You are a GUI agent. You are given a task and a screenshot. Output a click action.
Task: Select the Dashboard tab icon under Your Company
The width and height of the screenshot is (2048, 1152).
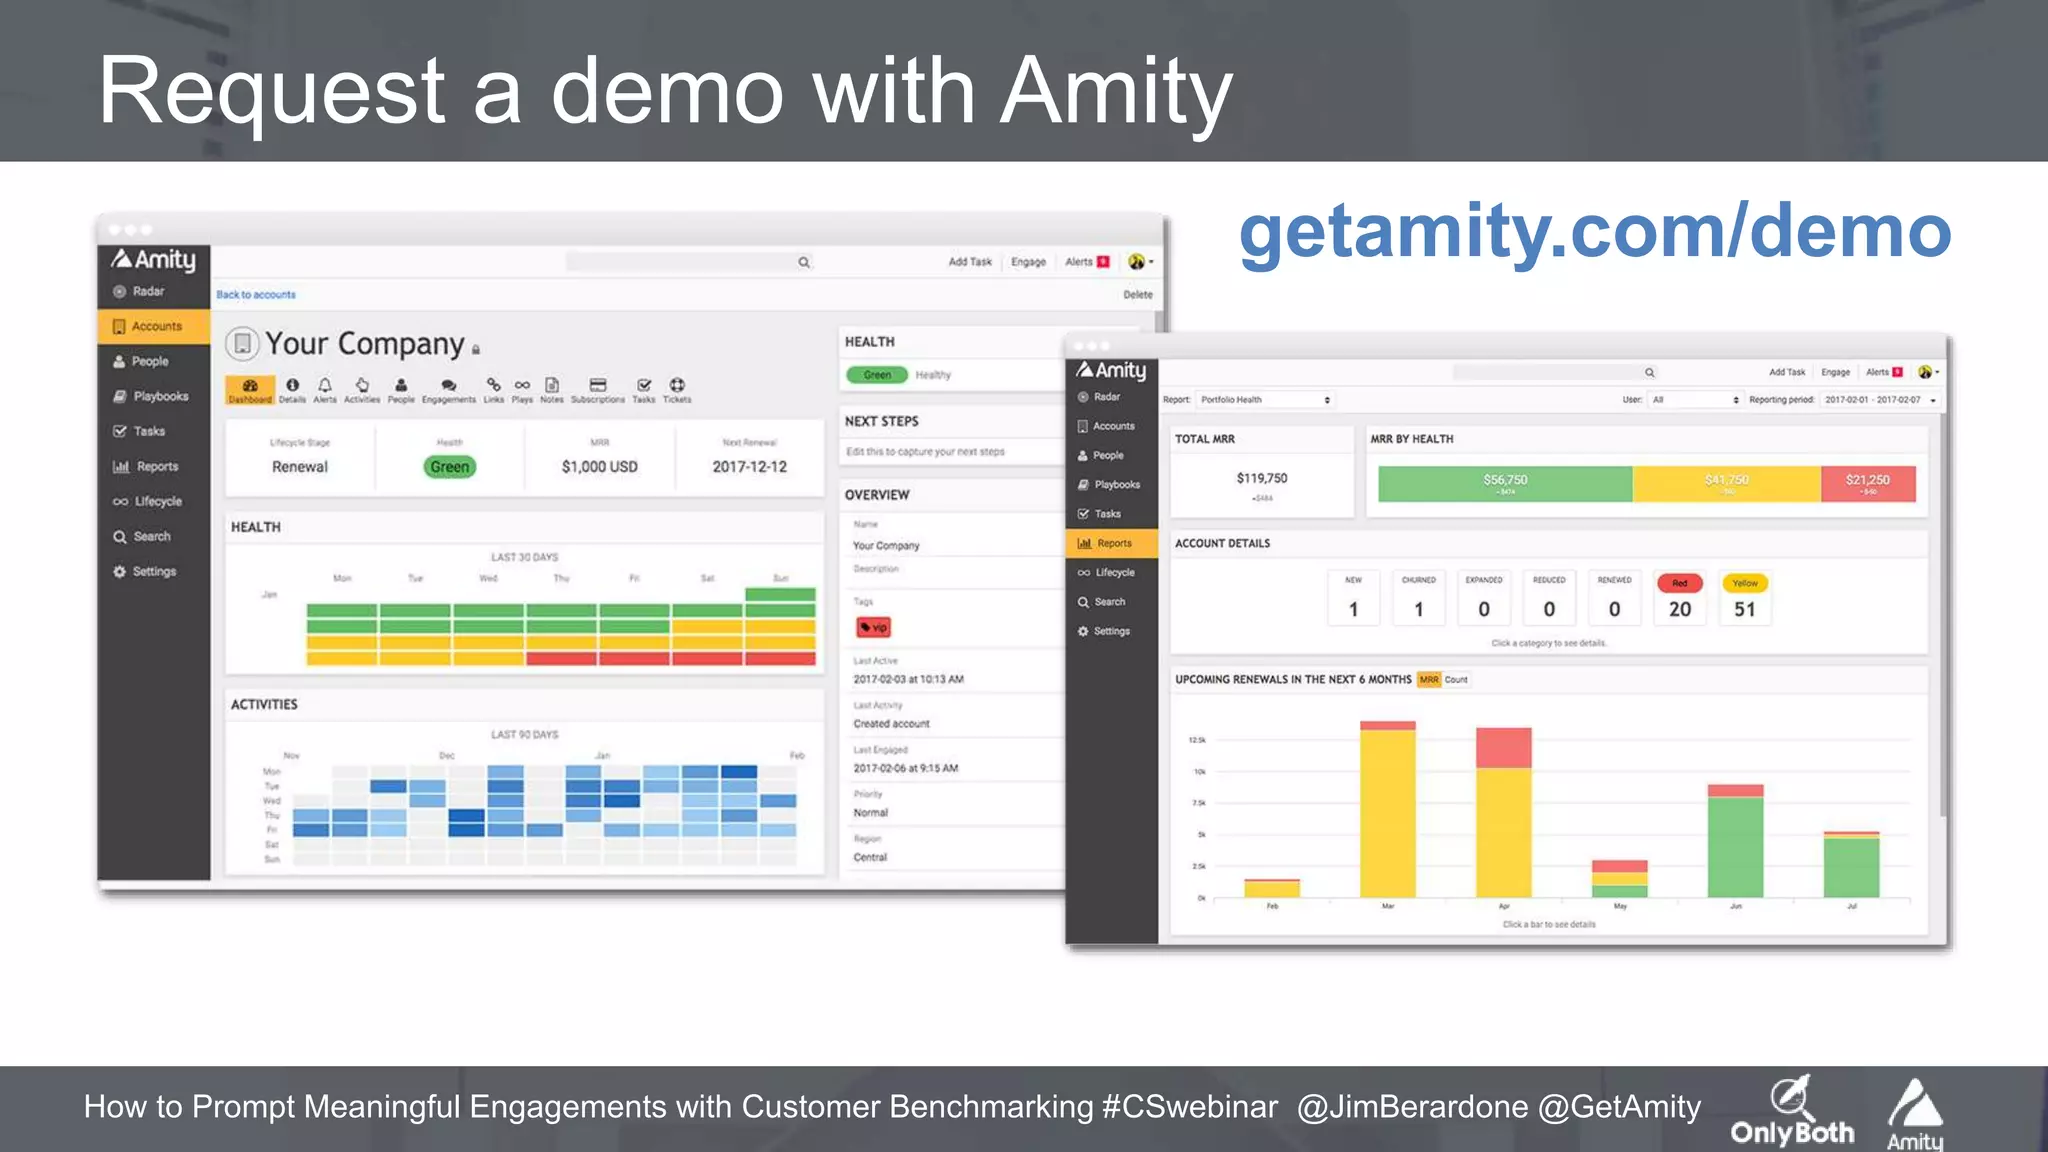[x=250, y=390]
